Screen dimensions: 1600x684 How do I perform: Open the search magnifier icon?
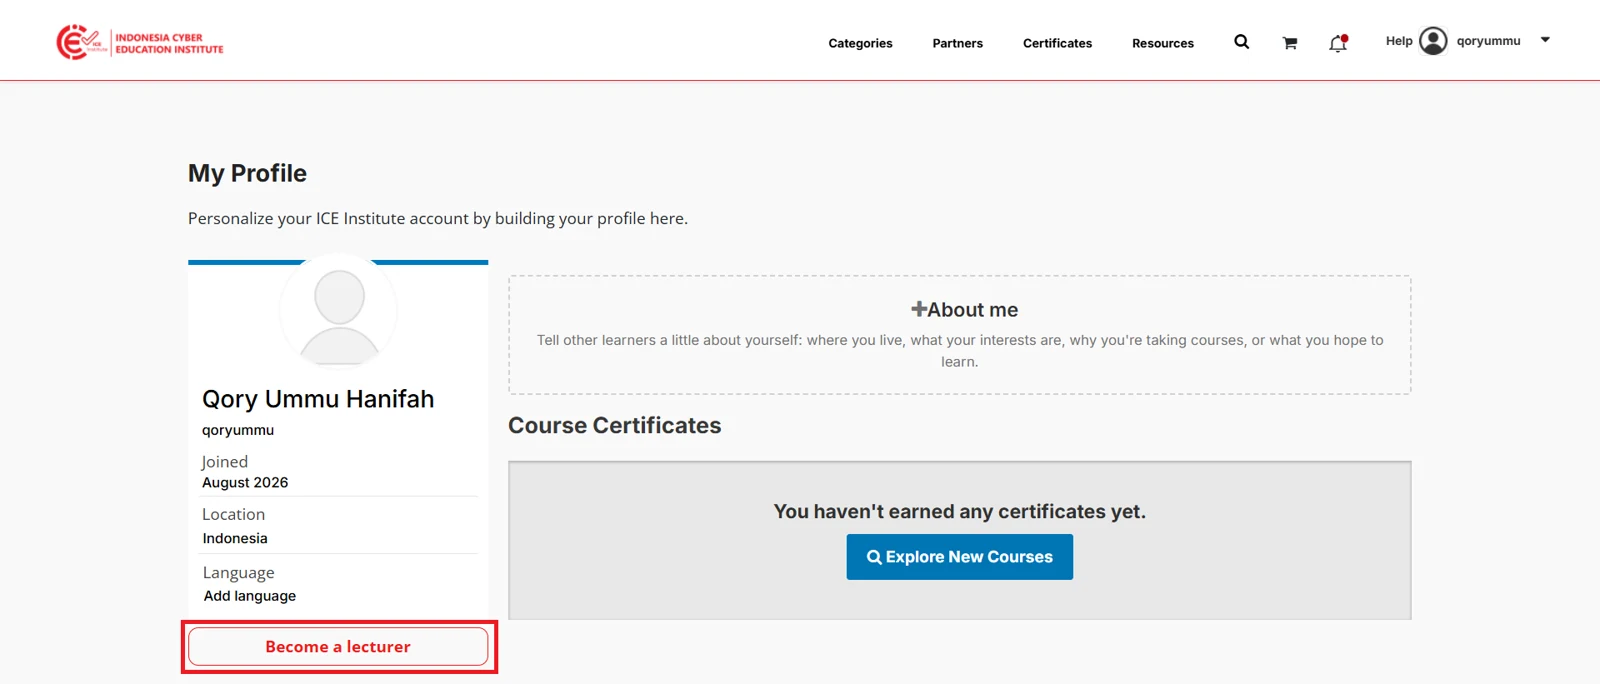pos(1241,42)
